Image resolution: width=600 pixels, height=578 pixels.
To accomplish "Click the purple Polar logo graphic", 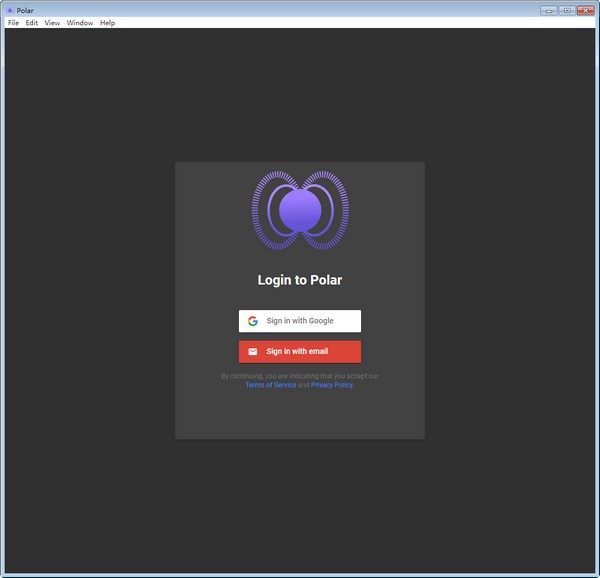I will pyautogui.click(x=300, y=210).
